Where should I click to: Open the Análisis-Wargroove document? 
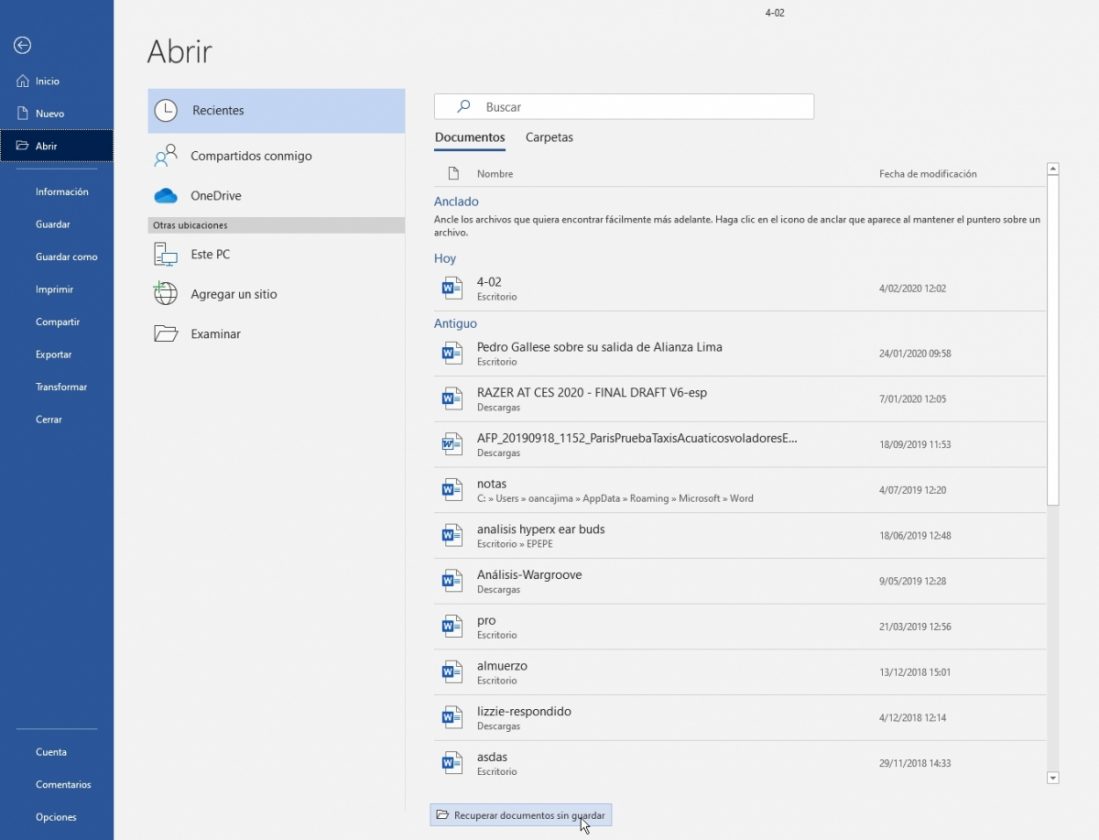529,576
